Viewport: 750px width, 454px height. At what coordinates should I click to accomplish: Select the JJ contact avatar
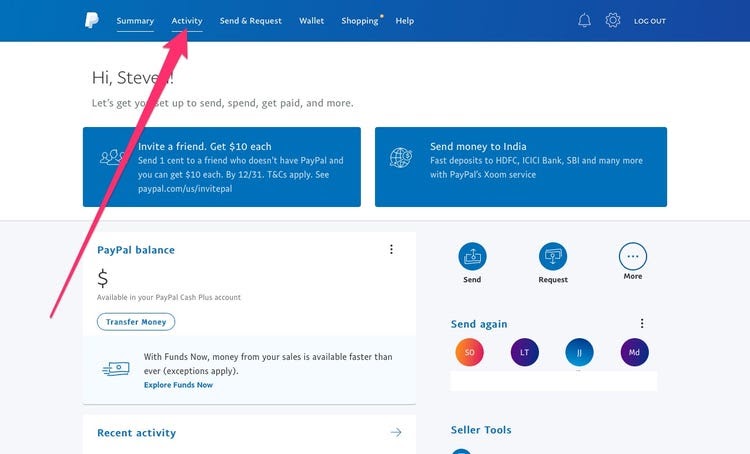[x=579, y=352]
